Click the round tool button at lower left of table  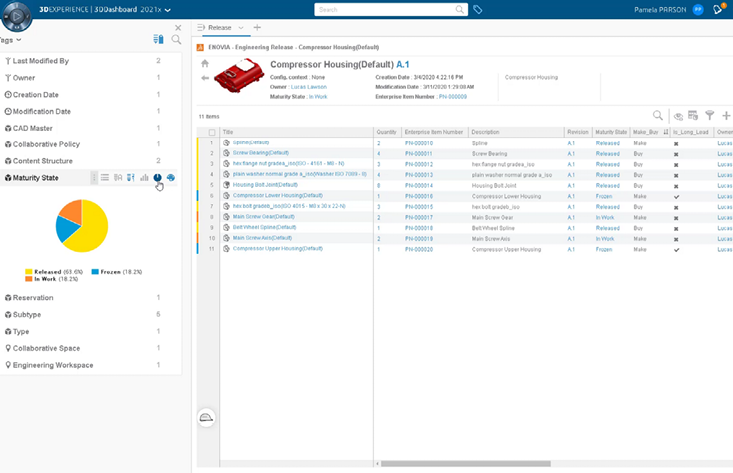[x=206, y=418]
